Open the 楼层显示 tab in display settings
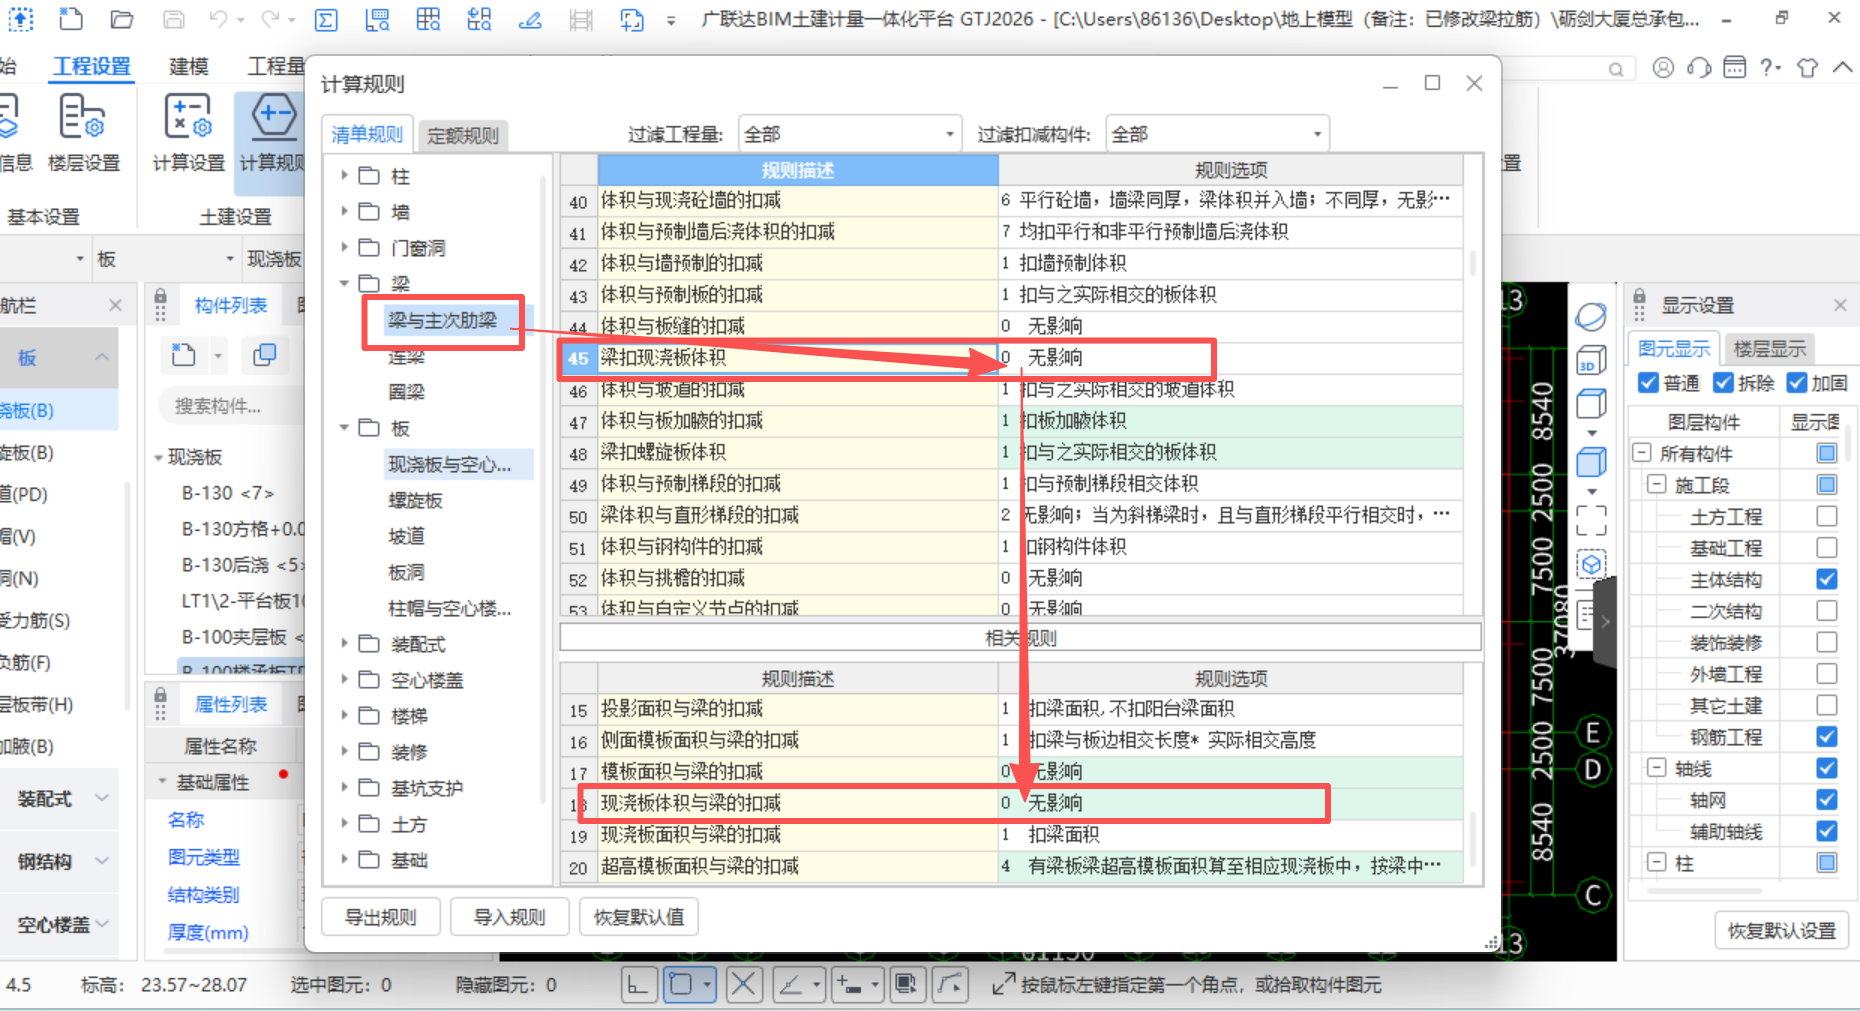Screen dimensions: 1860x1011 click(1768, 348)
